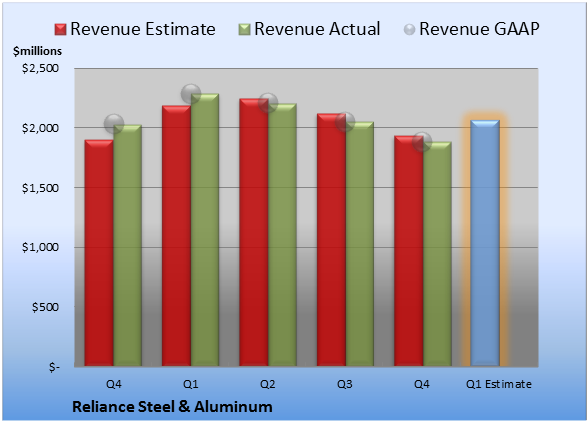Click the "Q1 Estimate" category label

[499, 384]
